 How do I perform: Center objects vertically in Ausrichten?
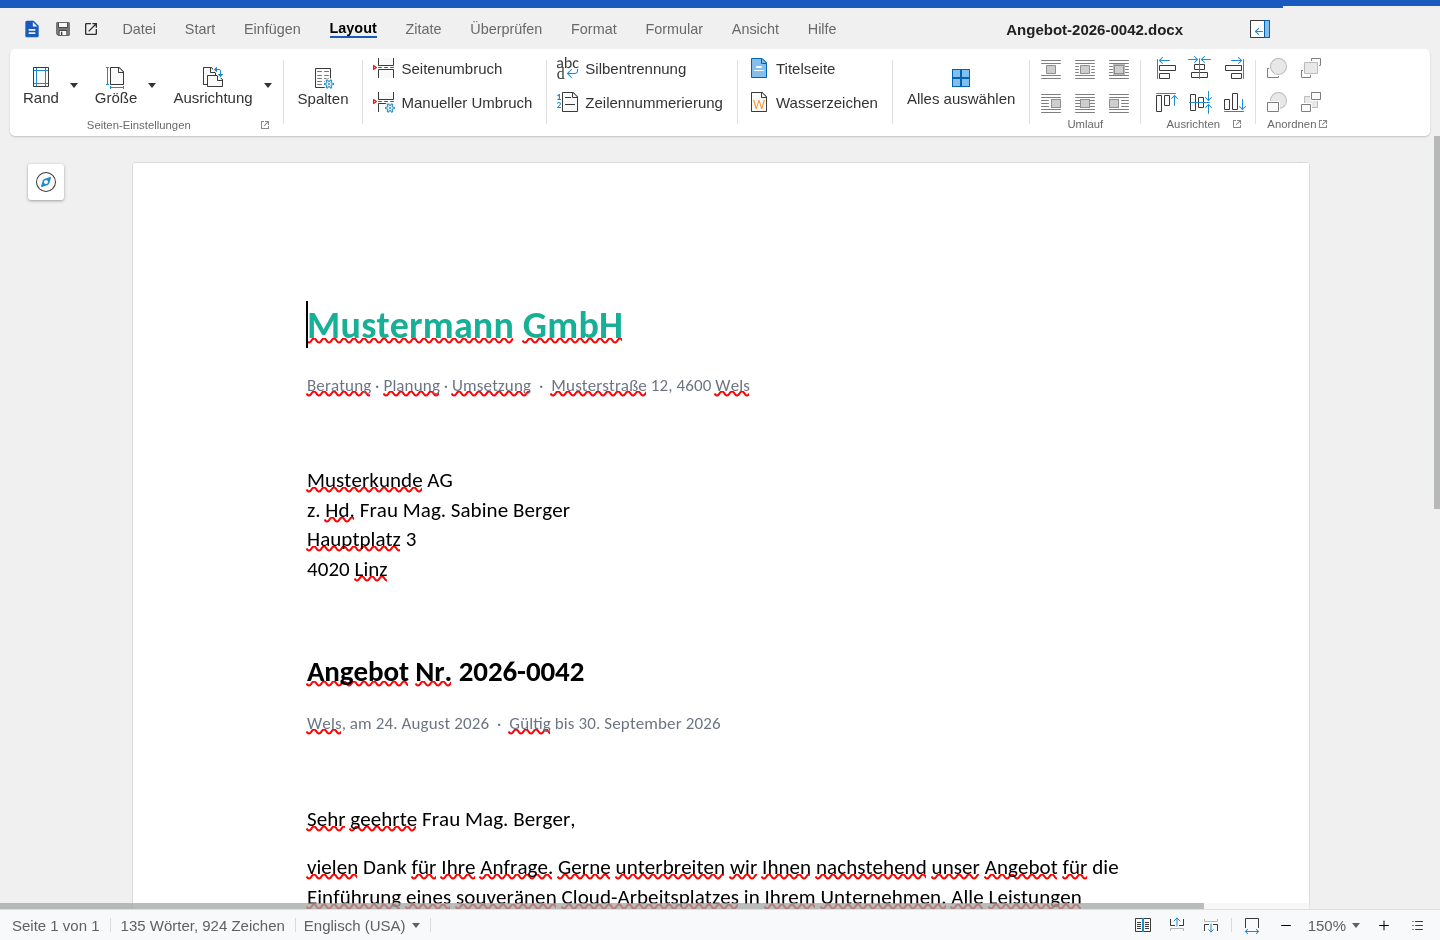tap(1200, 102)
